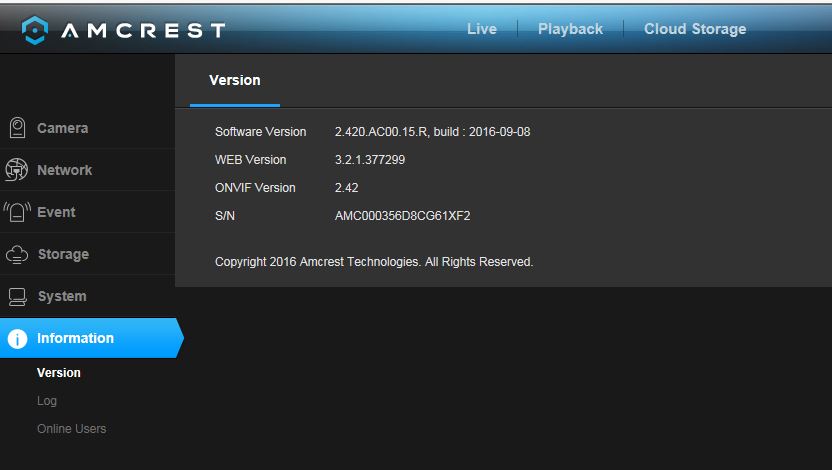Click the Network globe icon
The height and width of the screenshot is (470, 832).
[16, 170]
